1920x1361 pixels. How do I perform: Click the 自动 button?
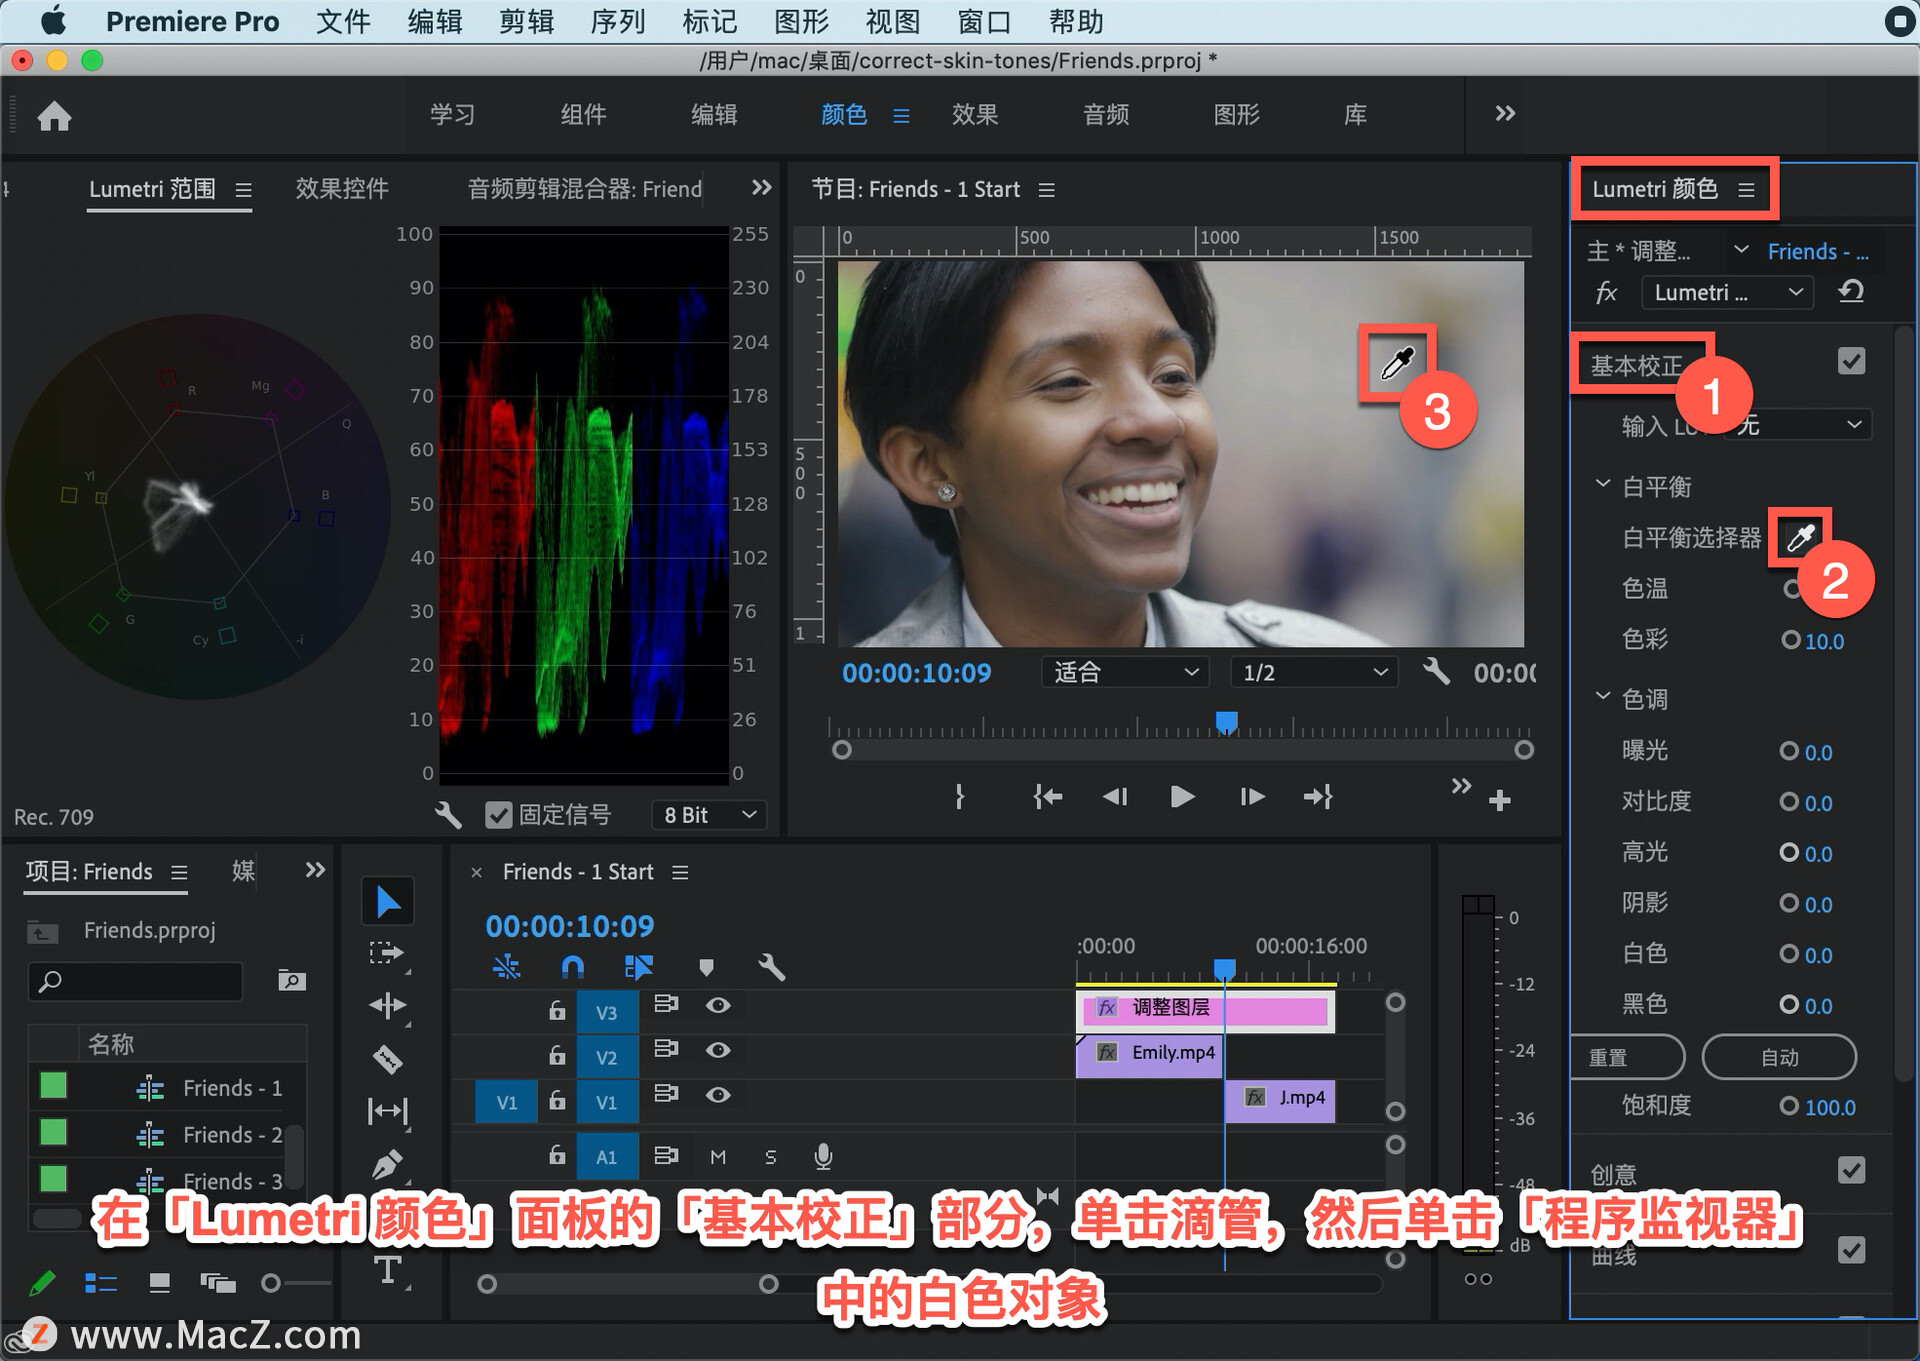pos(1779,1057)
